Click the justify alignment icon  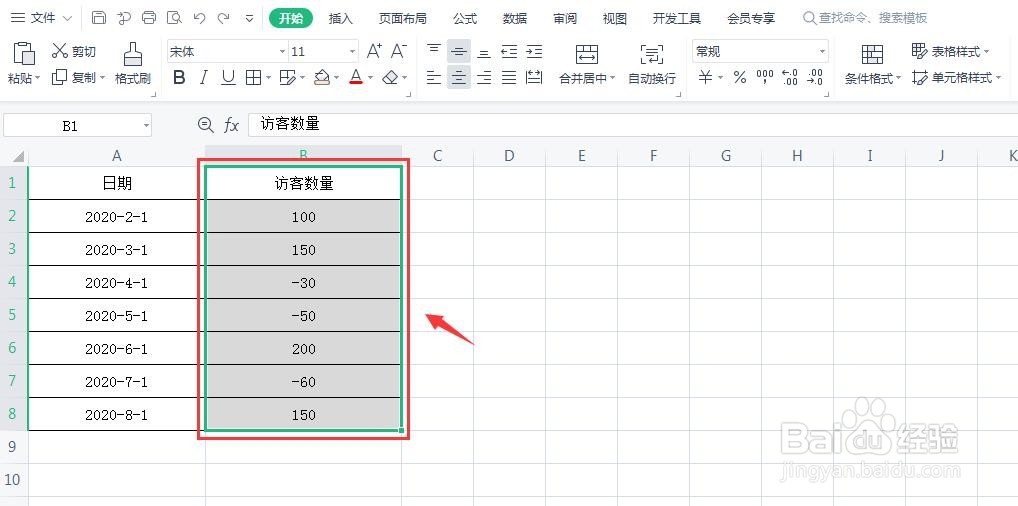(509, 78)
